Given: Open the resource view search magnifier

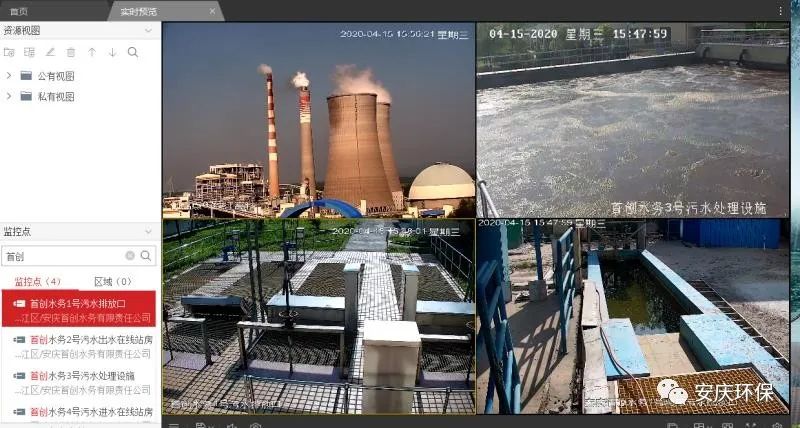Looking at the screenshot, I should point(133,52).
